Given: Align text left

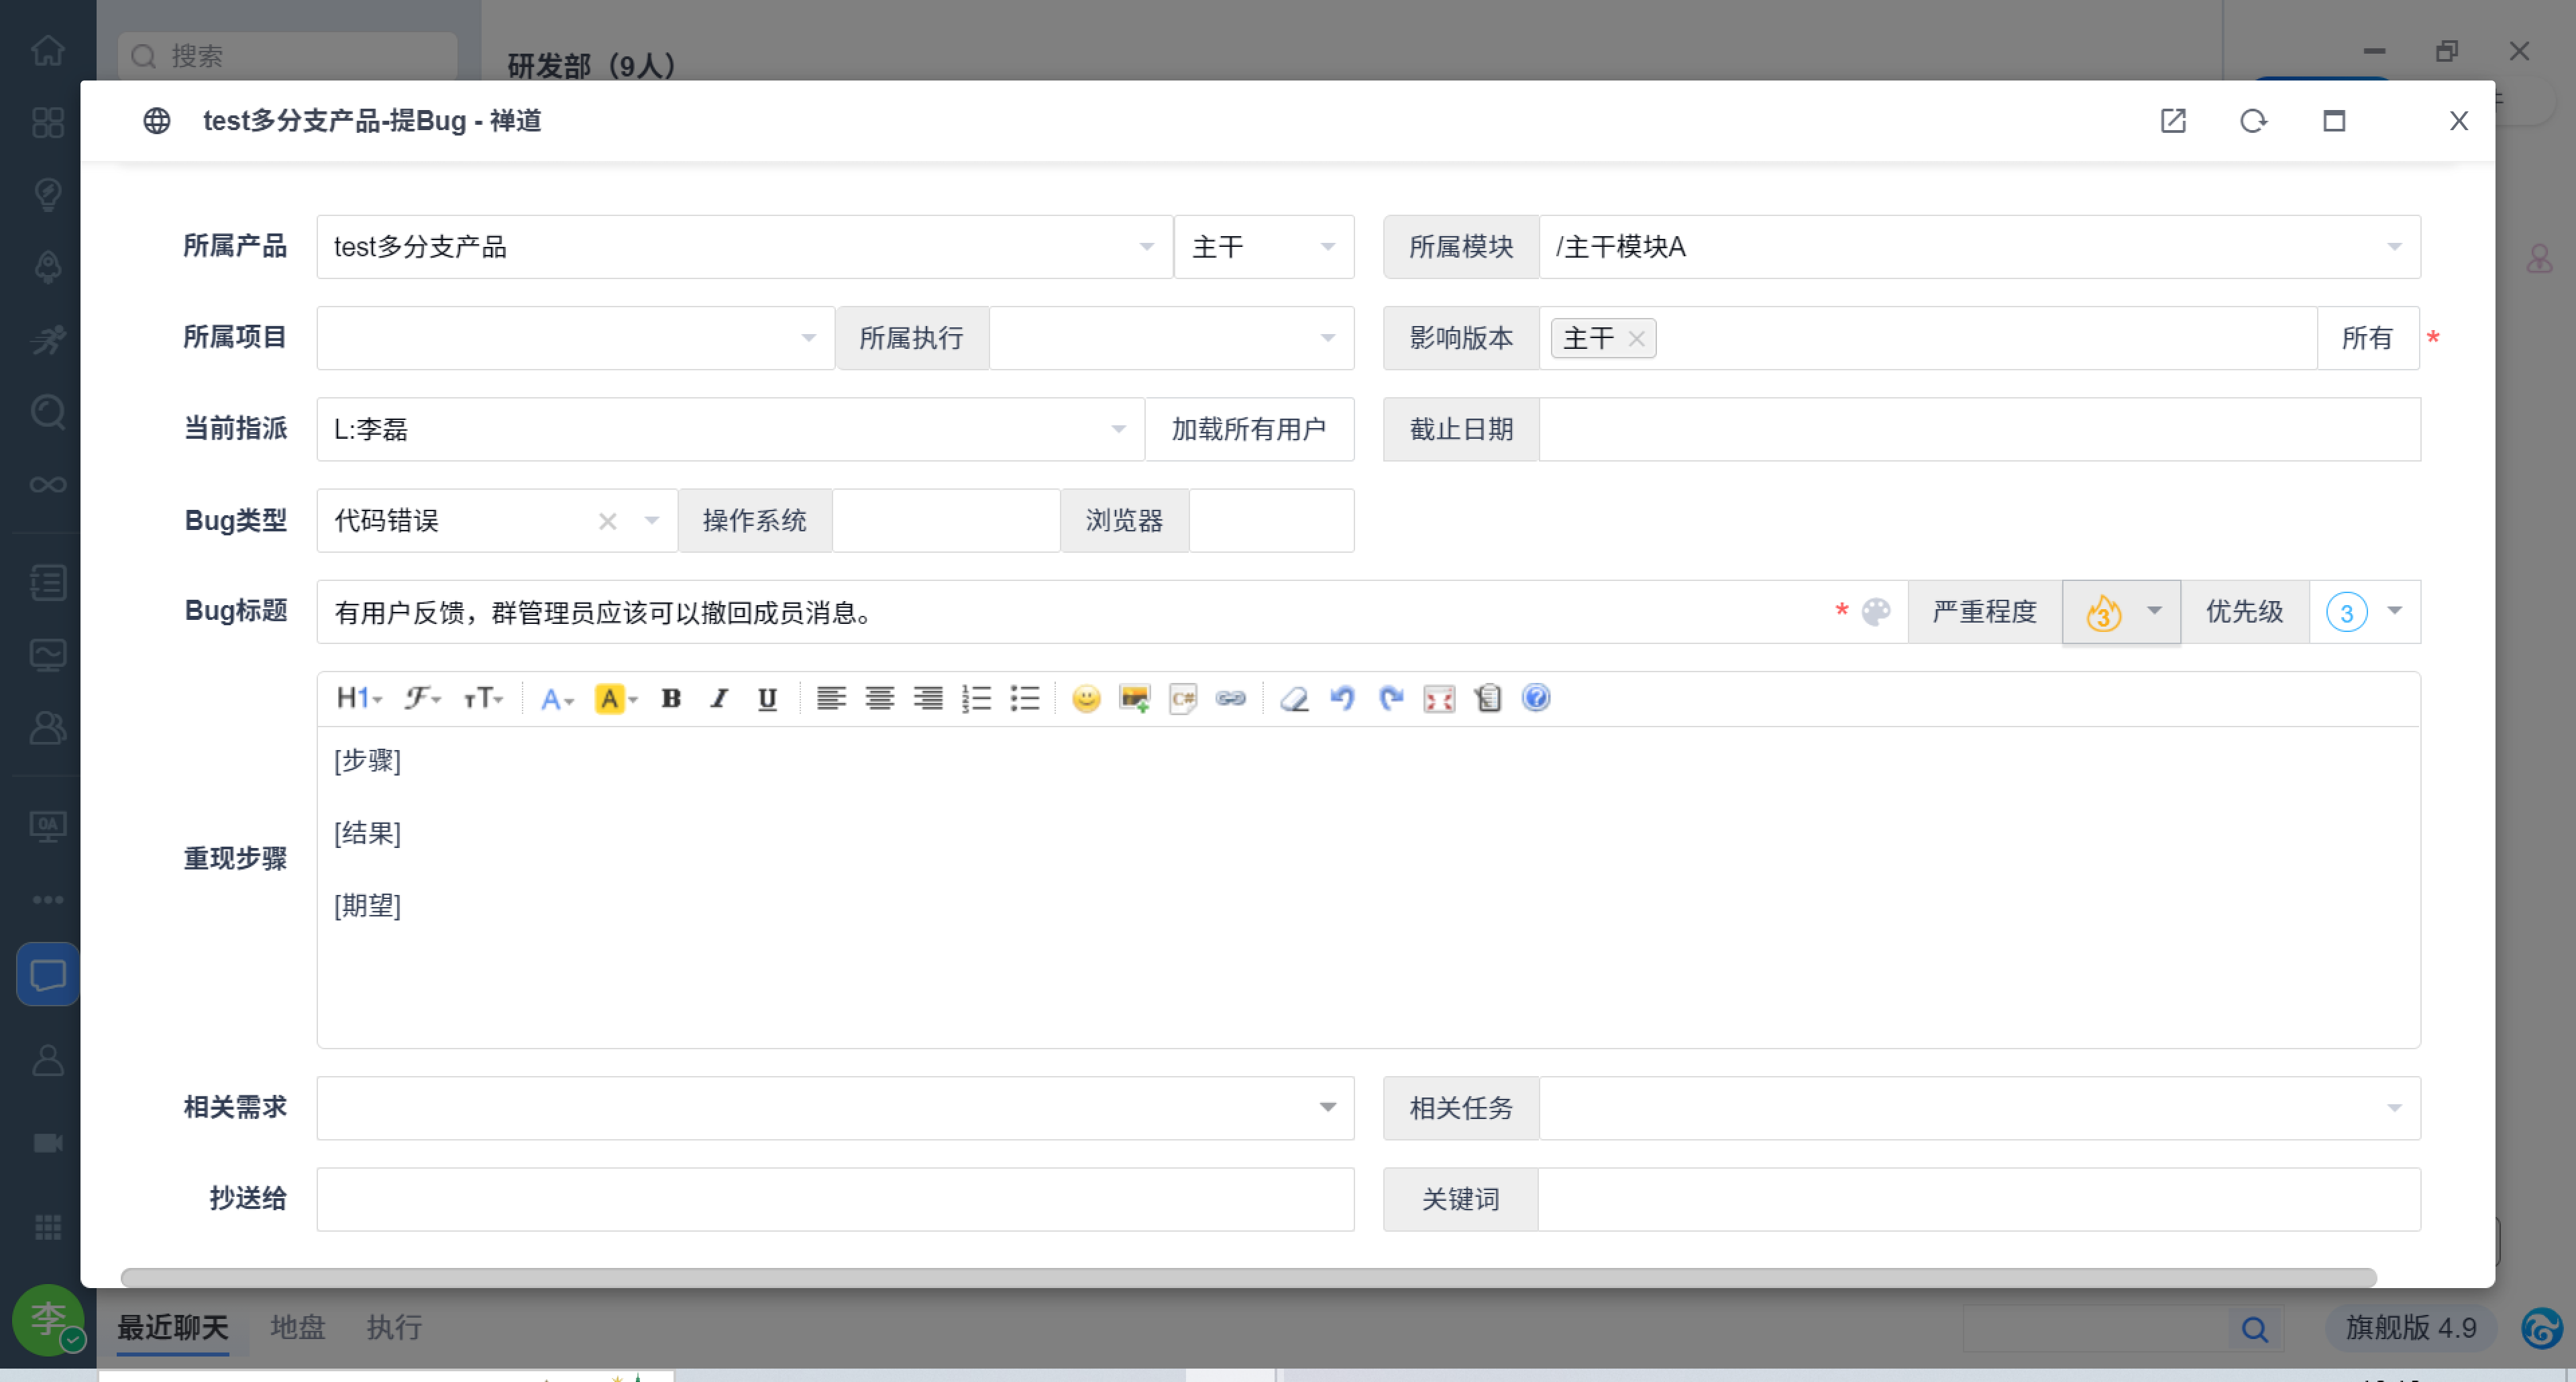Looking at the screenshot, I should [831, 698].
